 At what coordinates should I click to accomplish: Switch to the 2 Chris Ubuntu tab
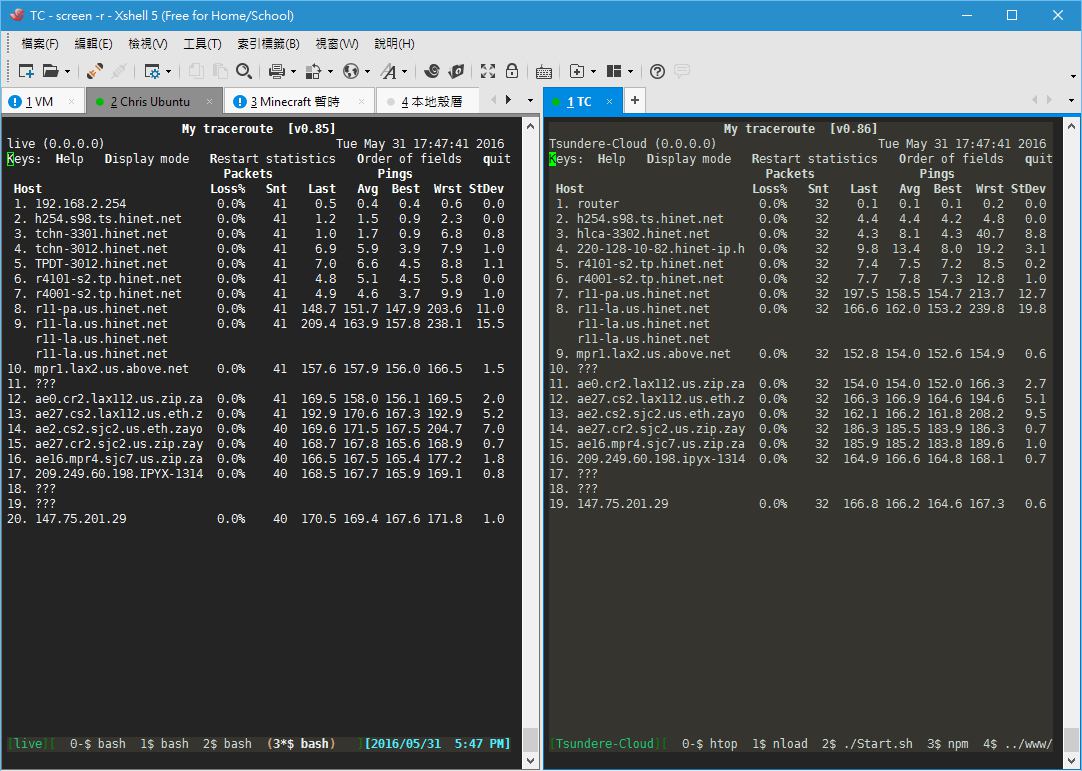149,102
